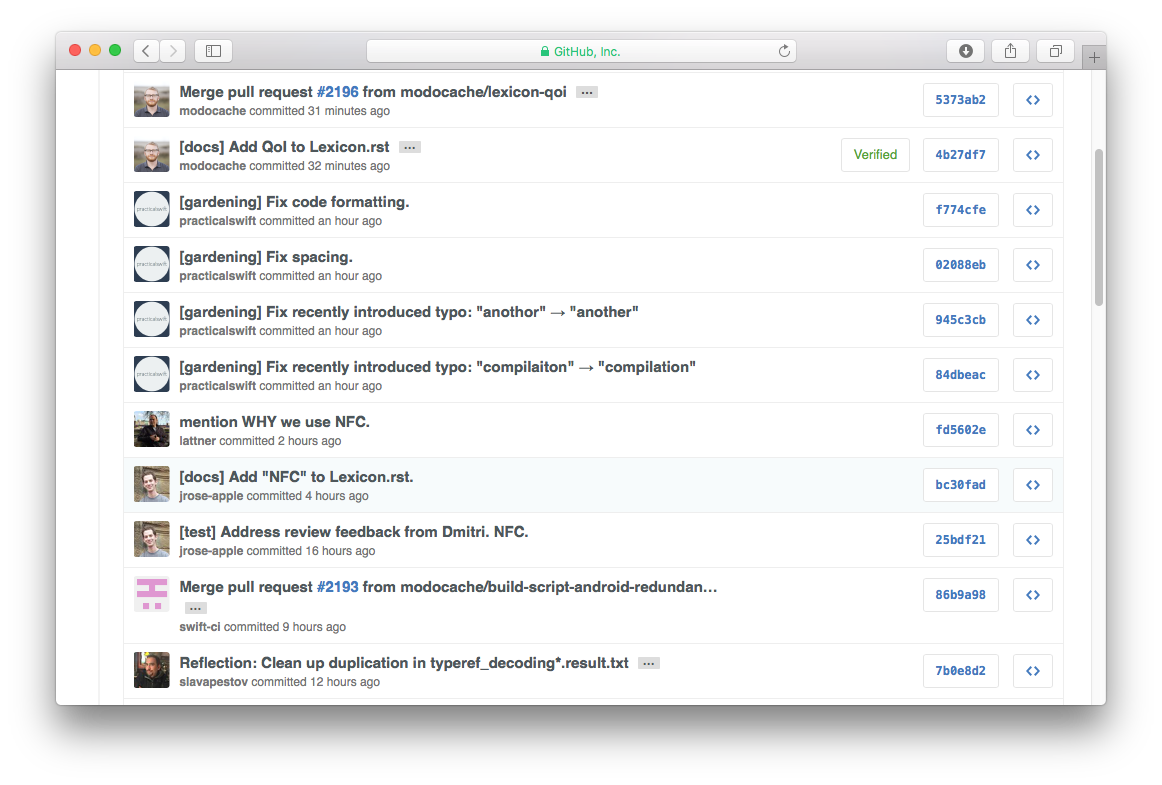Go back using Safari's back arrow
1162x785 pixels.
pos(146,50)
